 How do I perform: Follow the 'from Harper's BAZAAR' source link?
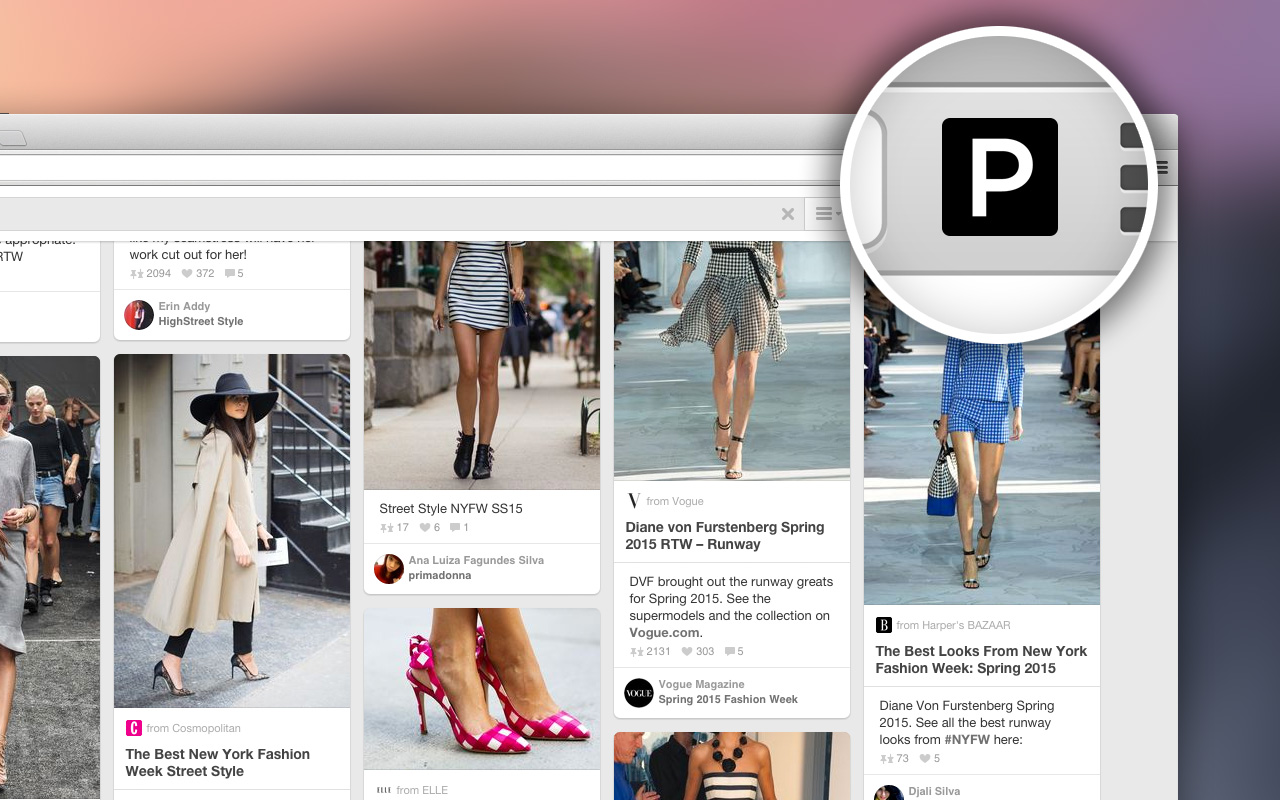(953, 625)
